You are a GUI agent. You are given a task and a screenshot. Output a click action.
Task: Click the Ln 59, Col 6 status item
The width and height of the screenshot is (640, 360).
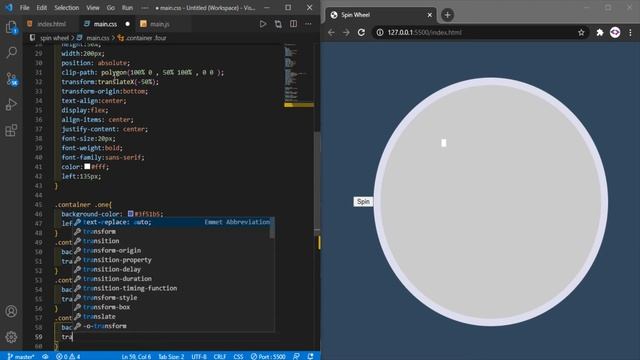136,356
